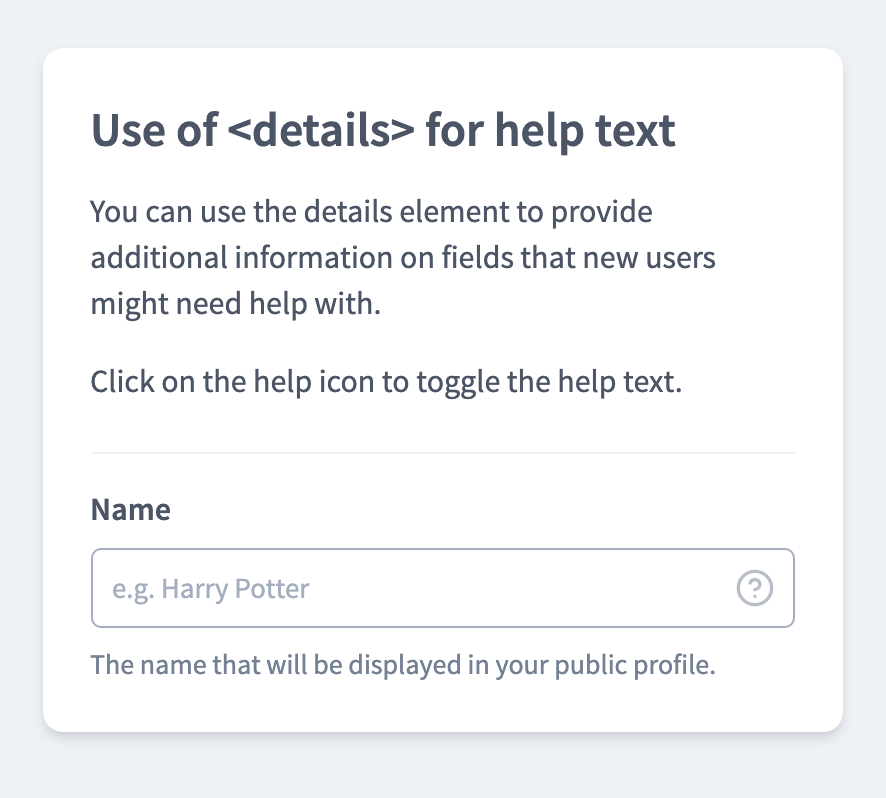The width and height of the screenshot is (886, 798).
Task: Hide the 'displayed in your public profile' hint with the circled question mark
Action: tap(754, 588)
